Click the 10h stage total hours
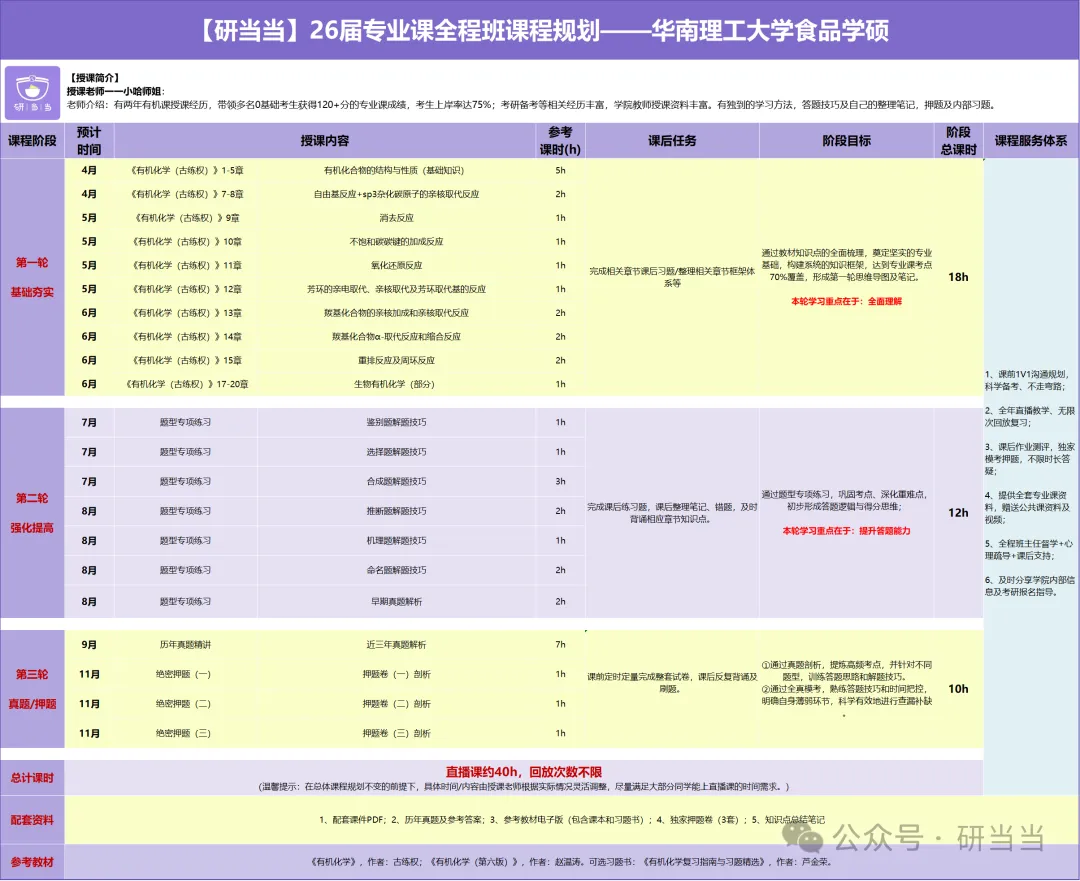The image size is (1080, 881). click(958, 689)
